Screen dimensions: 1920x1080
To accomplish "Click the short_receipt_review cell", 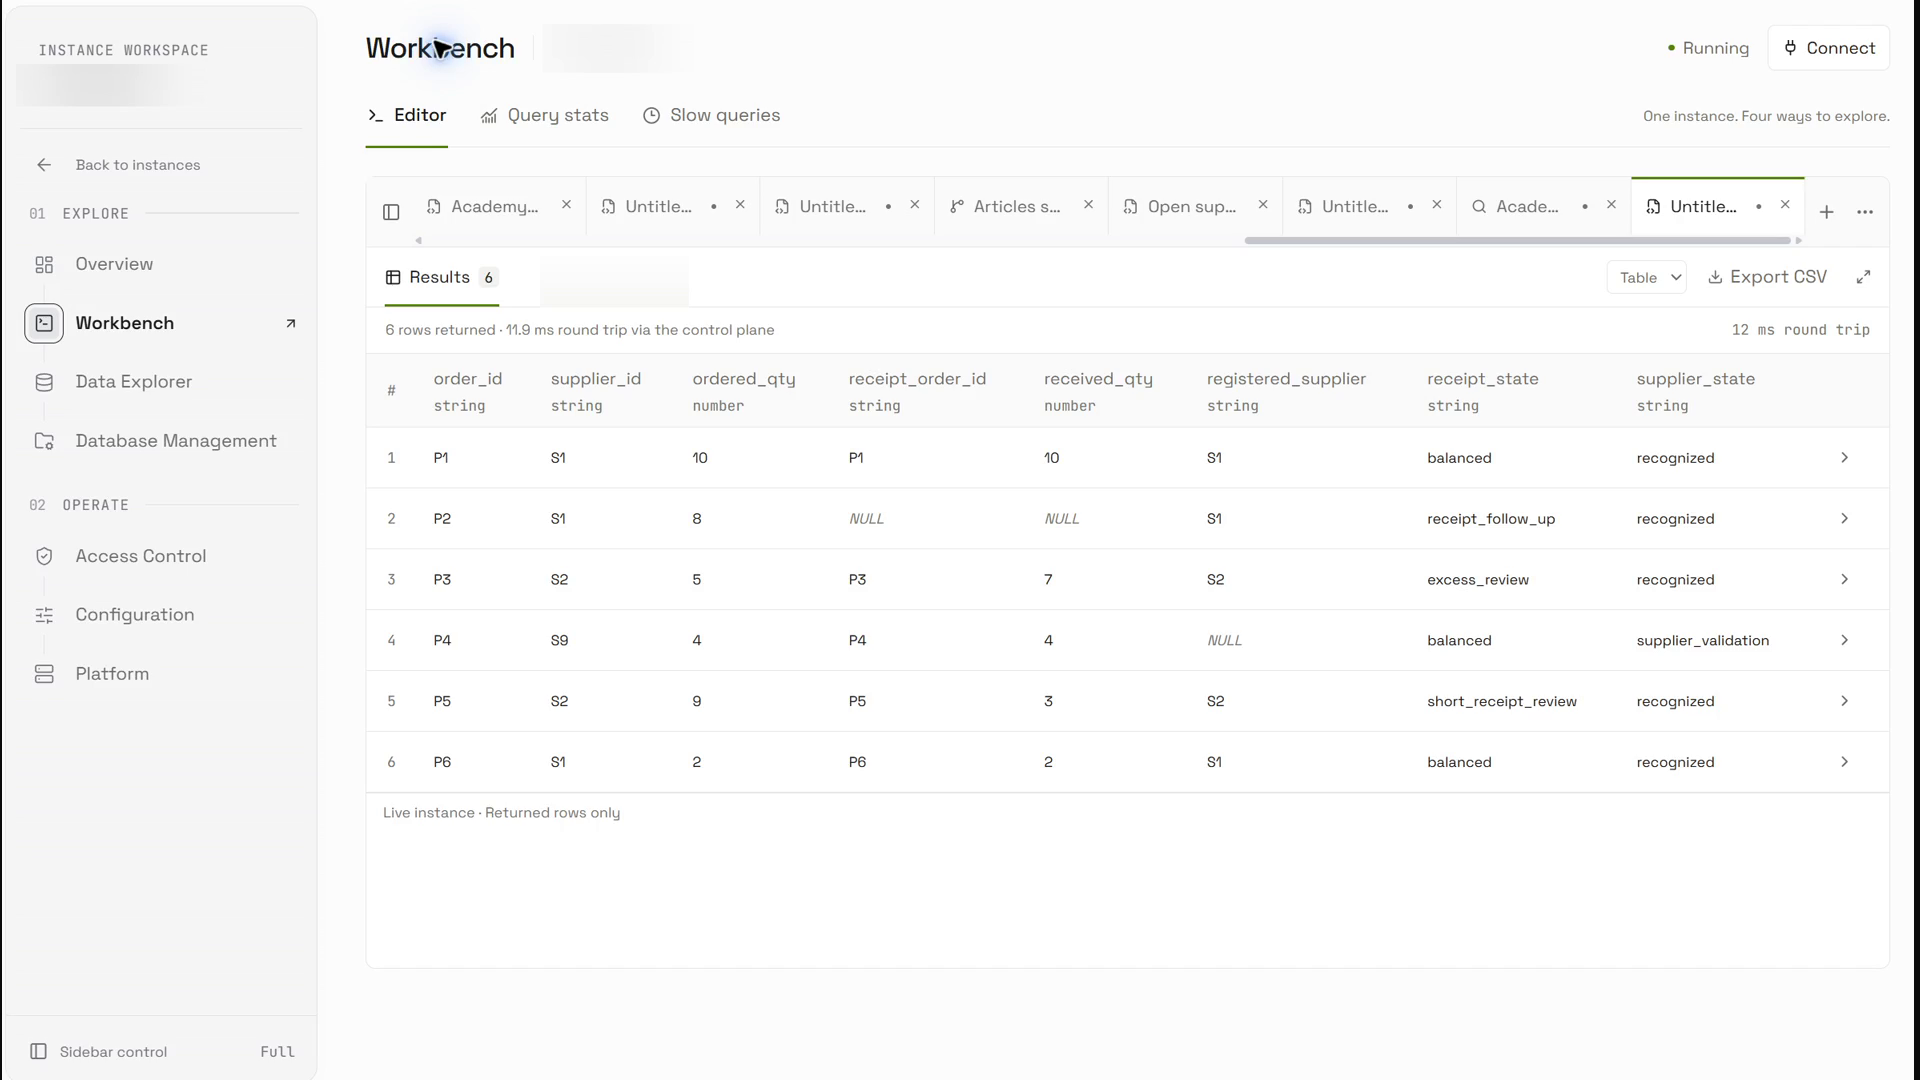I will coord(1501,702).
